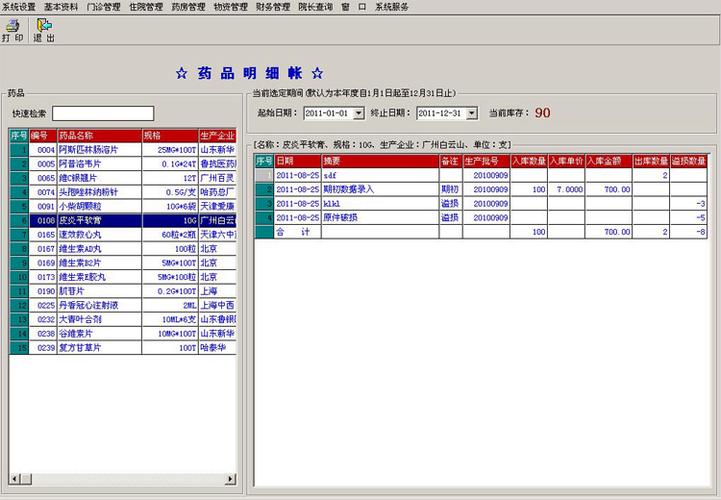Select drug 0173 维生素E胶丸

(x=122, y=277)
